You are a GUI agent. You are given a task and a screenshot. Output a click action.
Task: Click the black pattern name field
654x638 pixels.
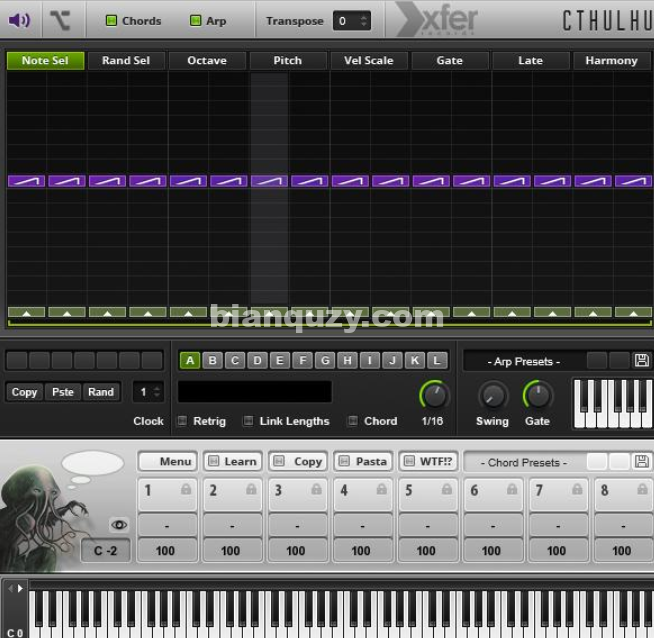coord(255,392)
